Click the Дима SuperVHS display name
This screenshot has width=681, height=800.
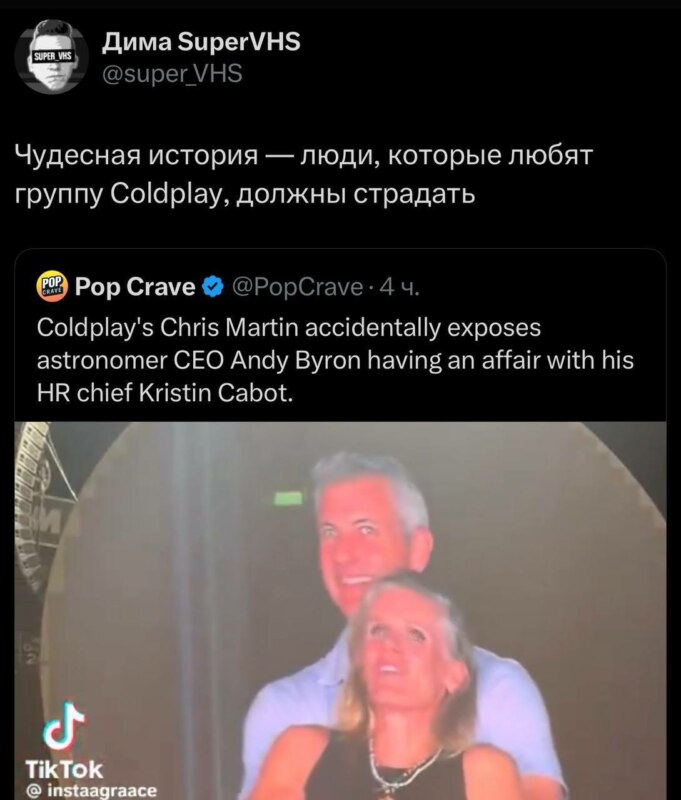[x=201, y=41]
